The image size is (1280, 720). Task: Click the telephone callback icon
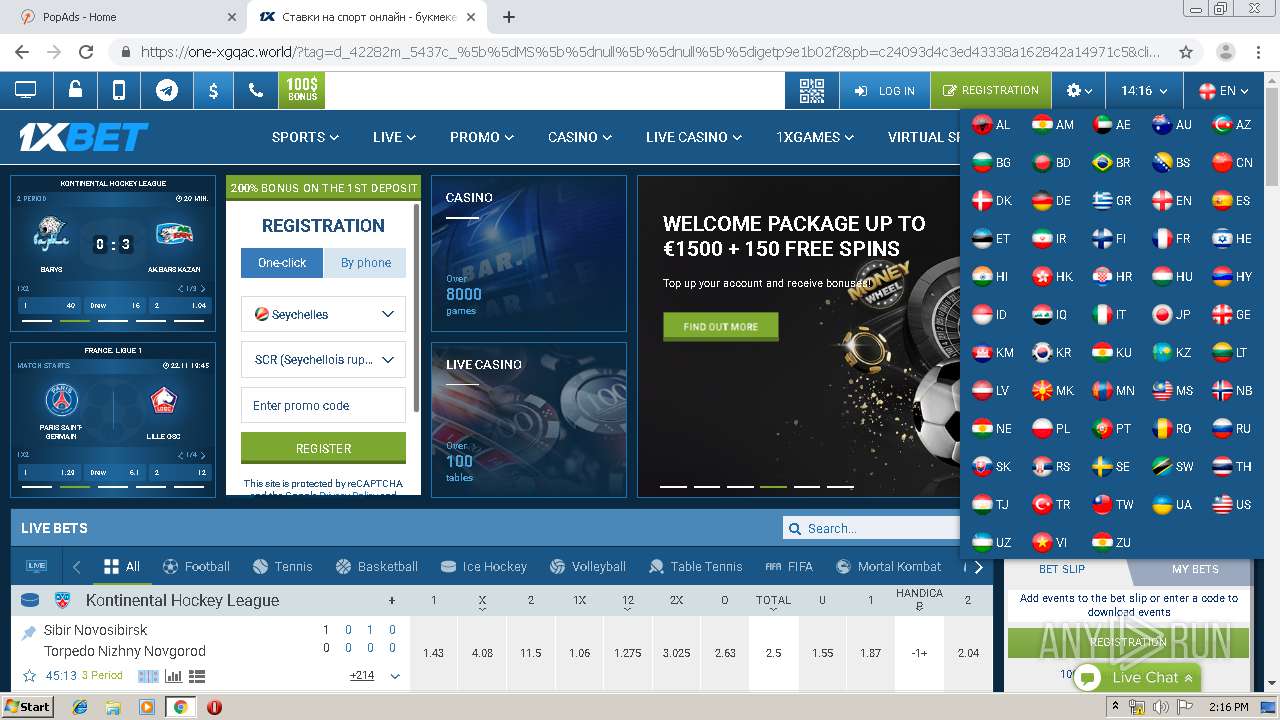tap(256, 90)
